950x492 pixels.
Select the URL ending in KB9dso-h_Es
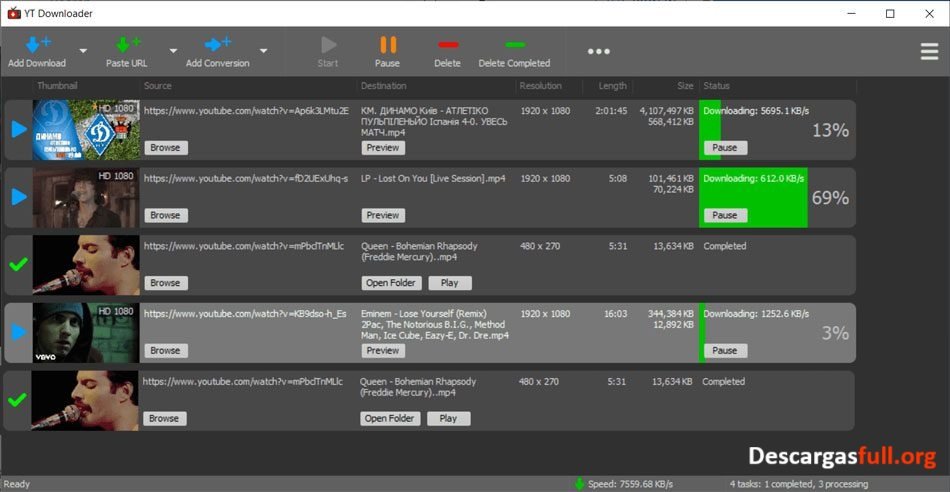coord(245,314)
